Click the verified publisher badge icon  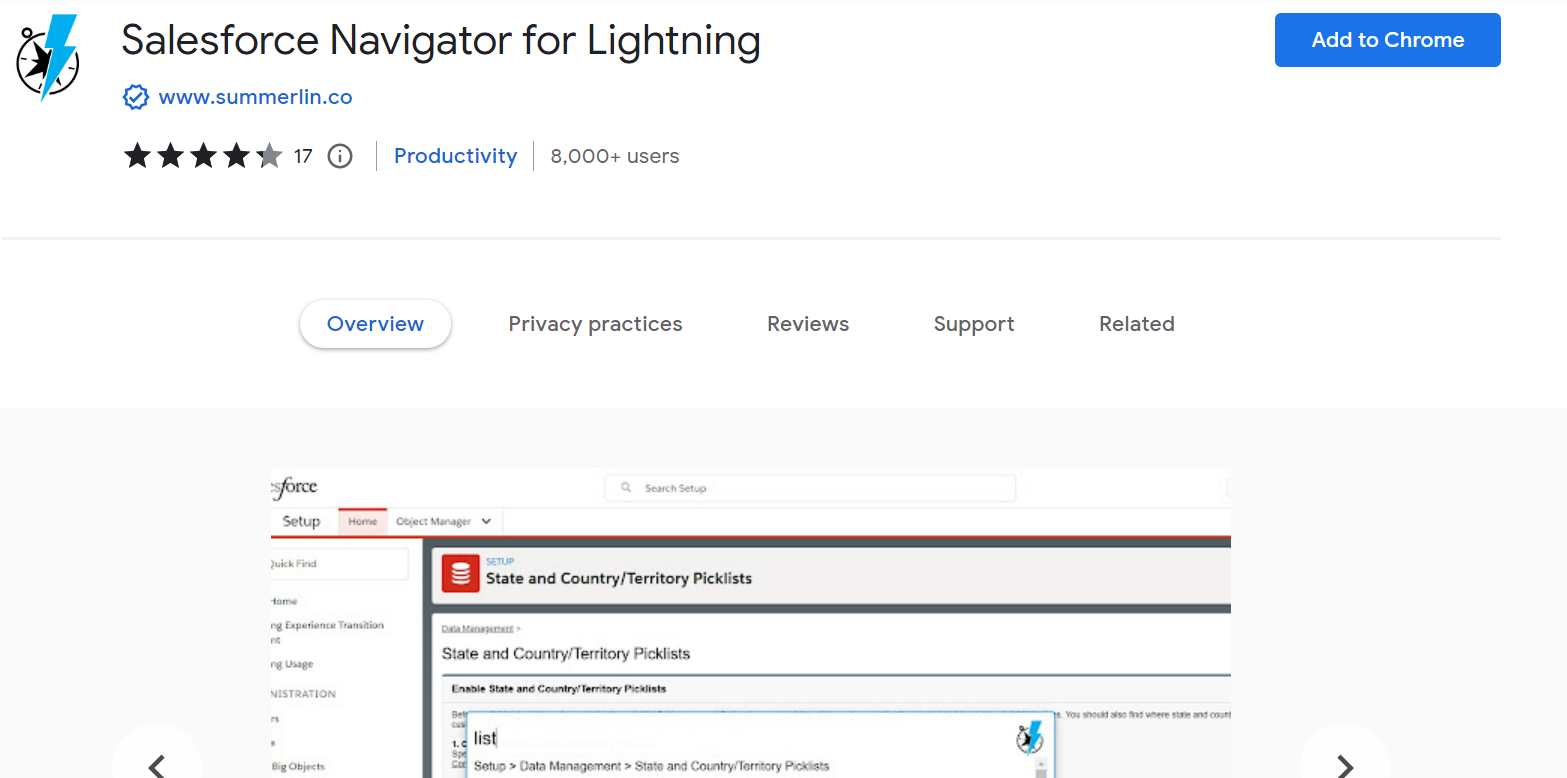point(135,97)
